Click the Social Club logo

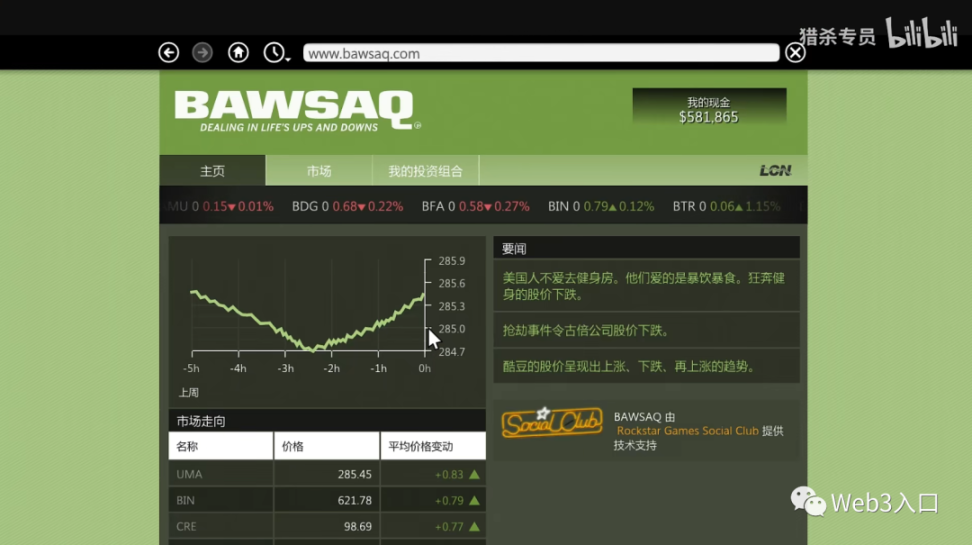[x=552, y=422]
